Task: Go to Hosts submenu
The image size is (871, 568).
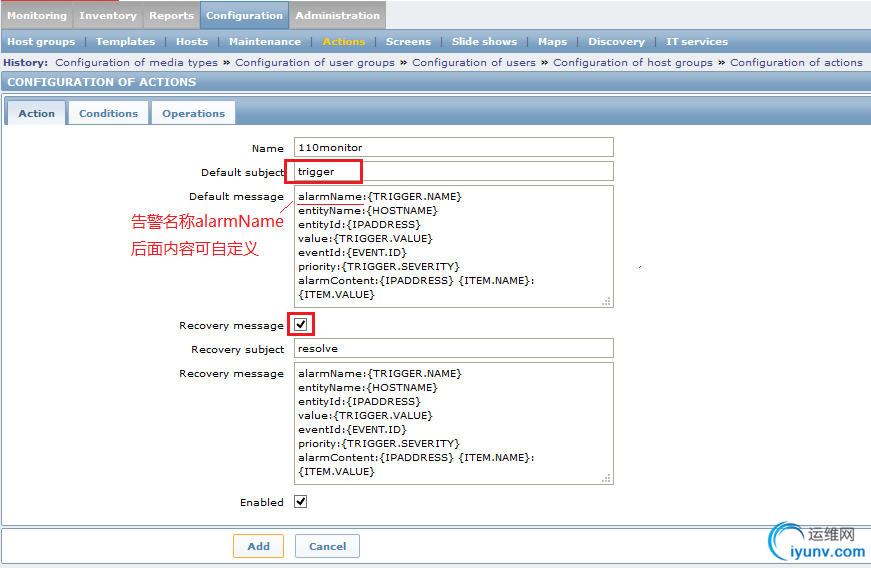Action: click(x=192, y=42)
